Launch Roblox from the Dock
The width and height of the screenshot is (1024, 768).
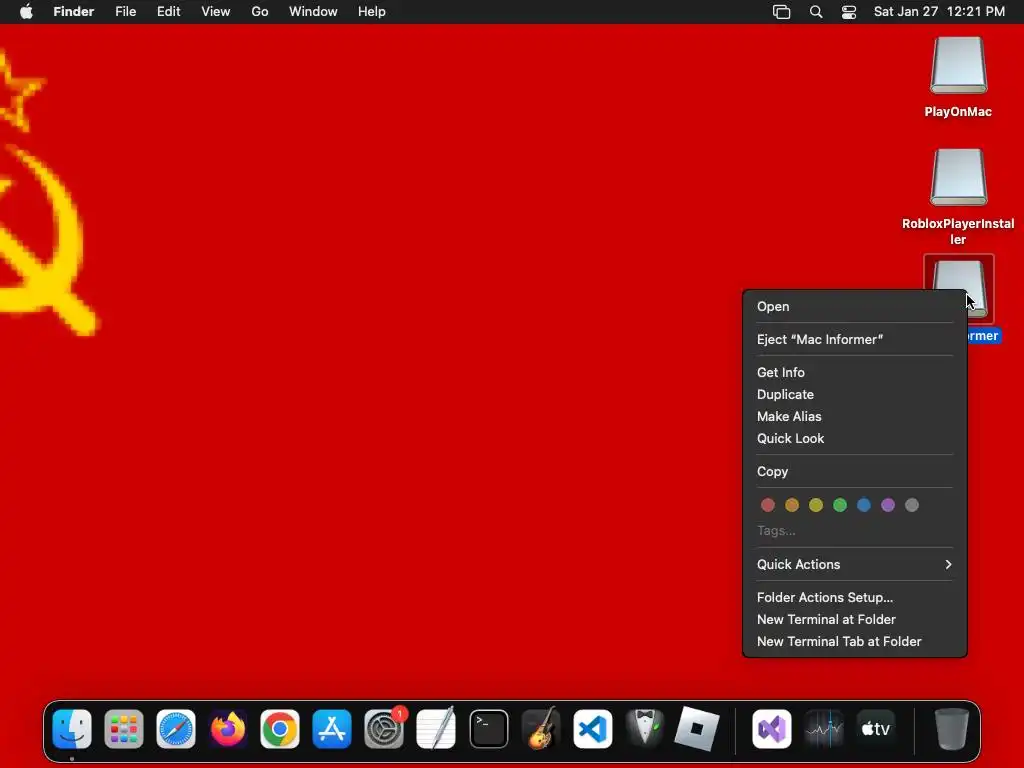(x=697, y=729)
